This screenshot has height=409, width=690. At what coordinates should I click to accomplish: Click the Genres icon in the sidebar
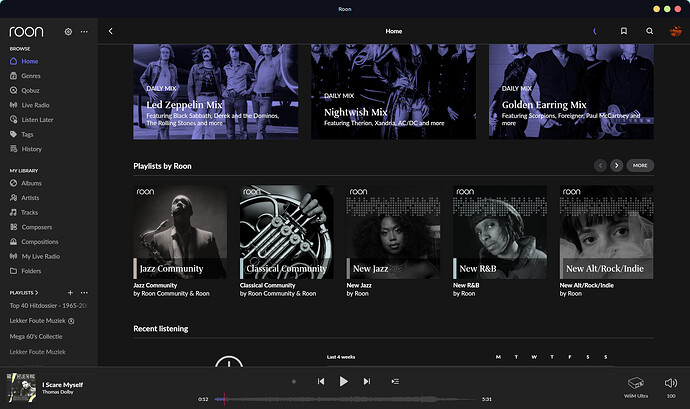(14, 76)
